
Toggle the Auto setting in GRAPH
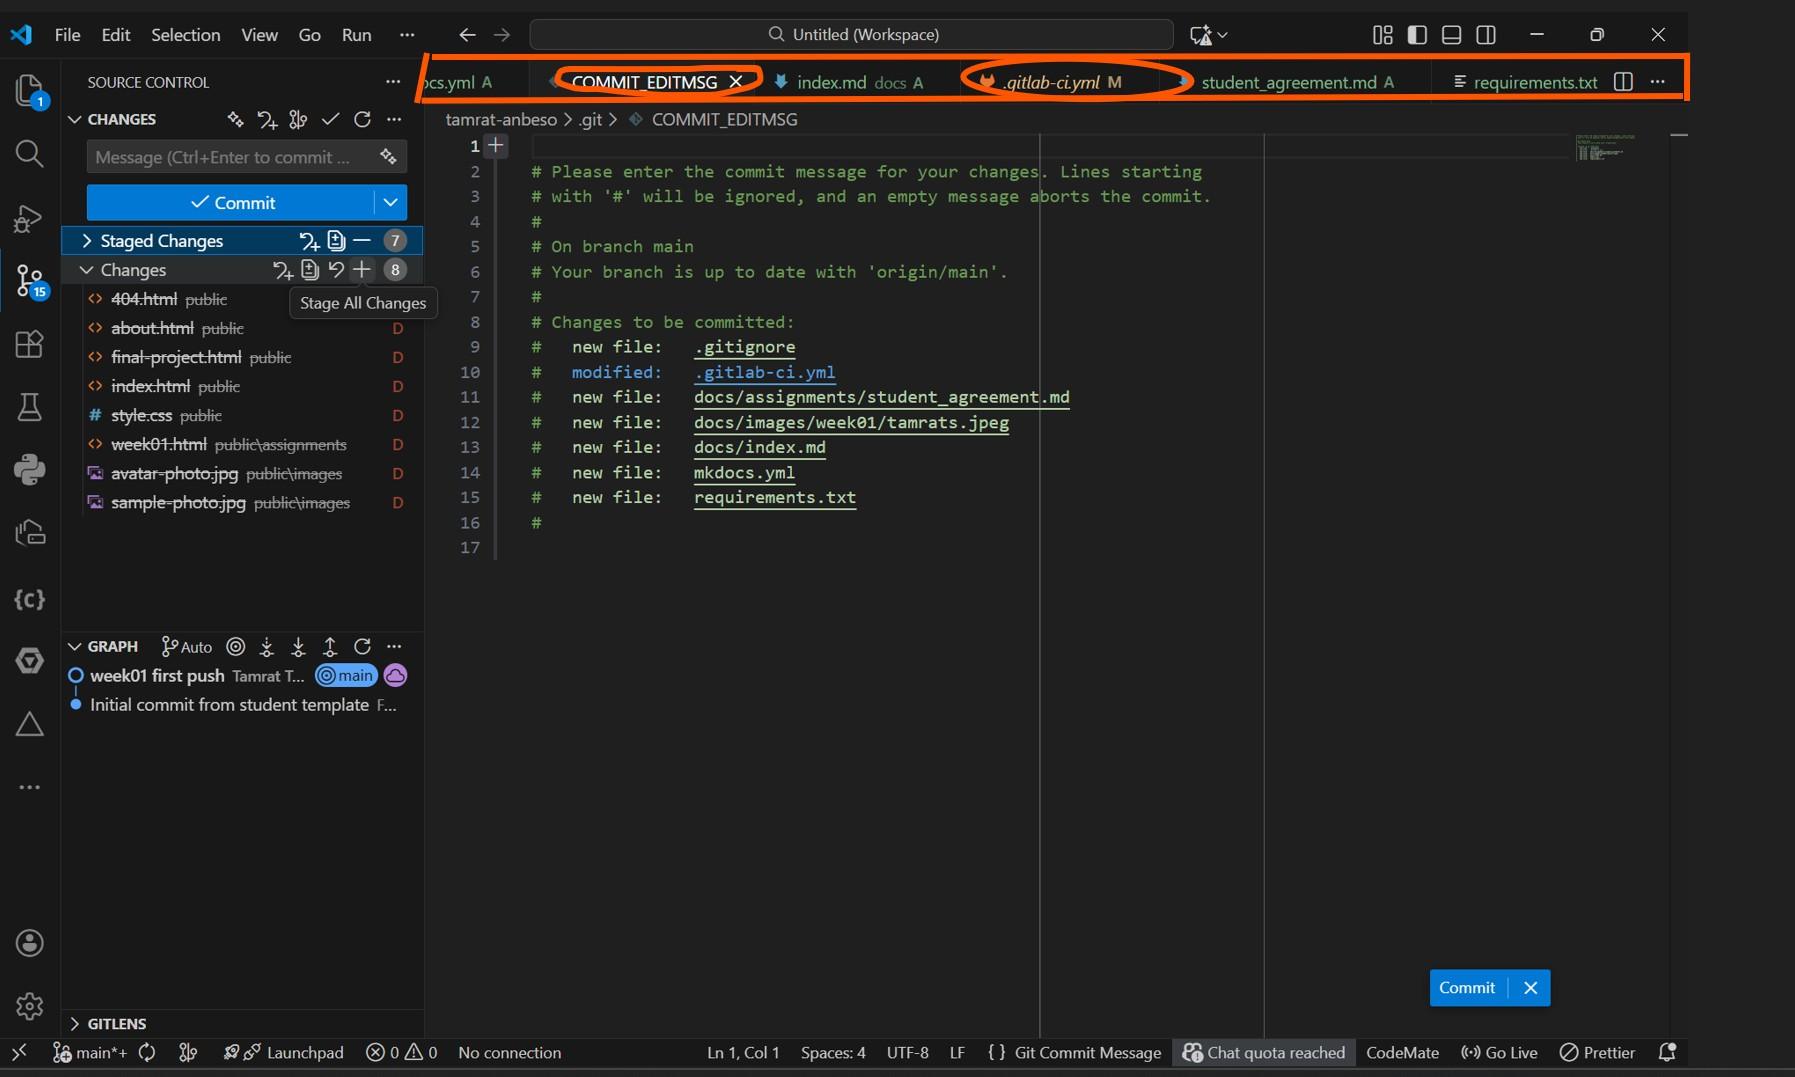click(187, 646)
